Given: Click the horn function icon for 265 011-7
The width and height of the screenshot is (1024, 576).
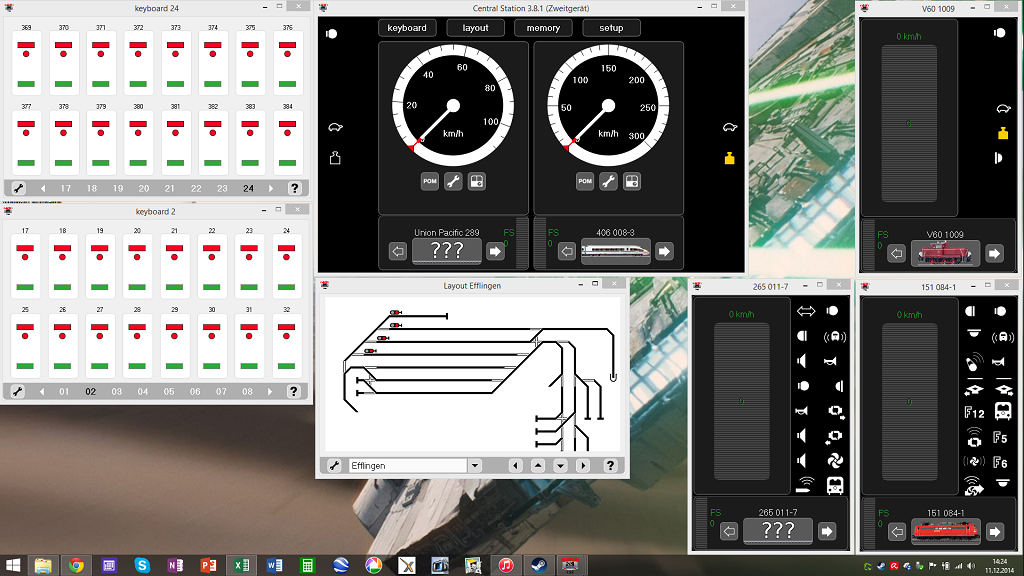Looking at the screenshot, I should pos(830,361).
